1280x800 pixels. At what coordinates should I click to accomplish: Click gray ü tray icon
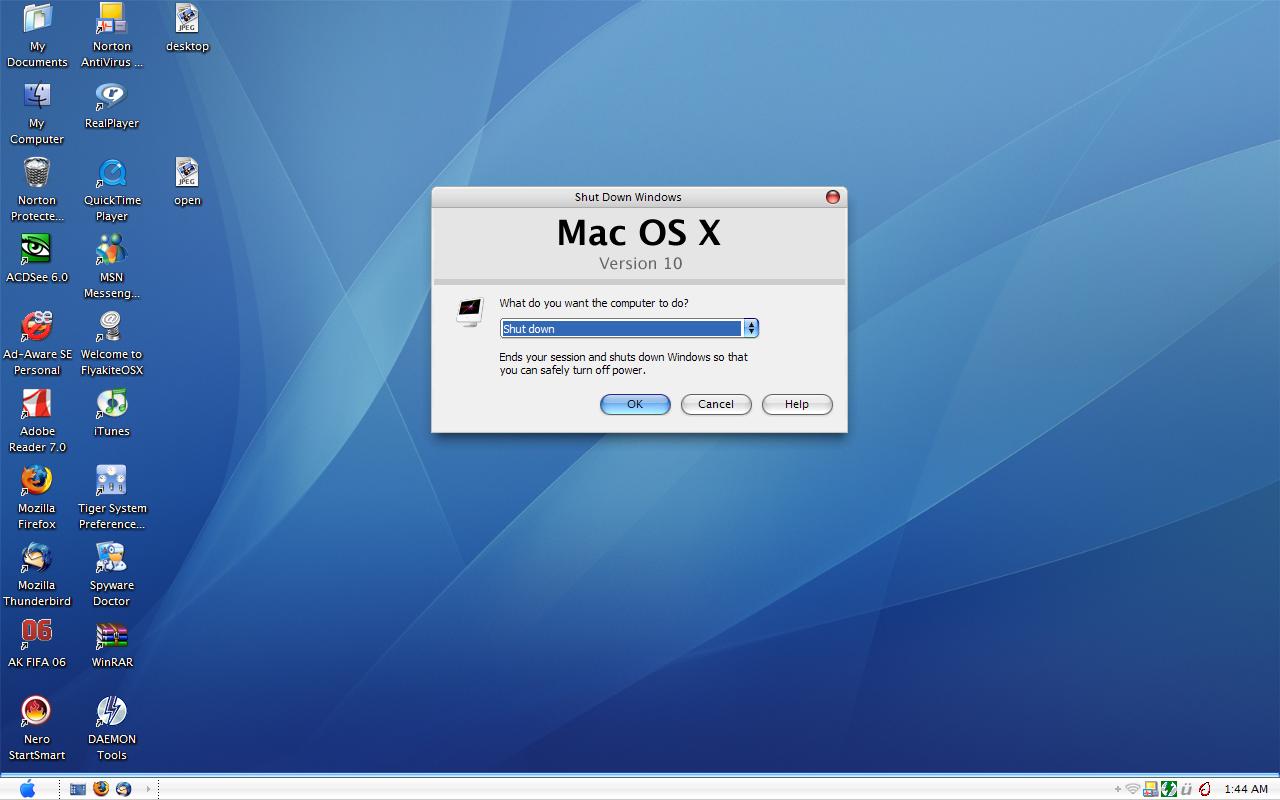[x=1186, y=789]
